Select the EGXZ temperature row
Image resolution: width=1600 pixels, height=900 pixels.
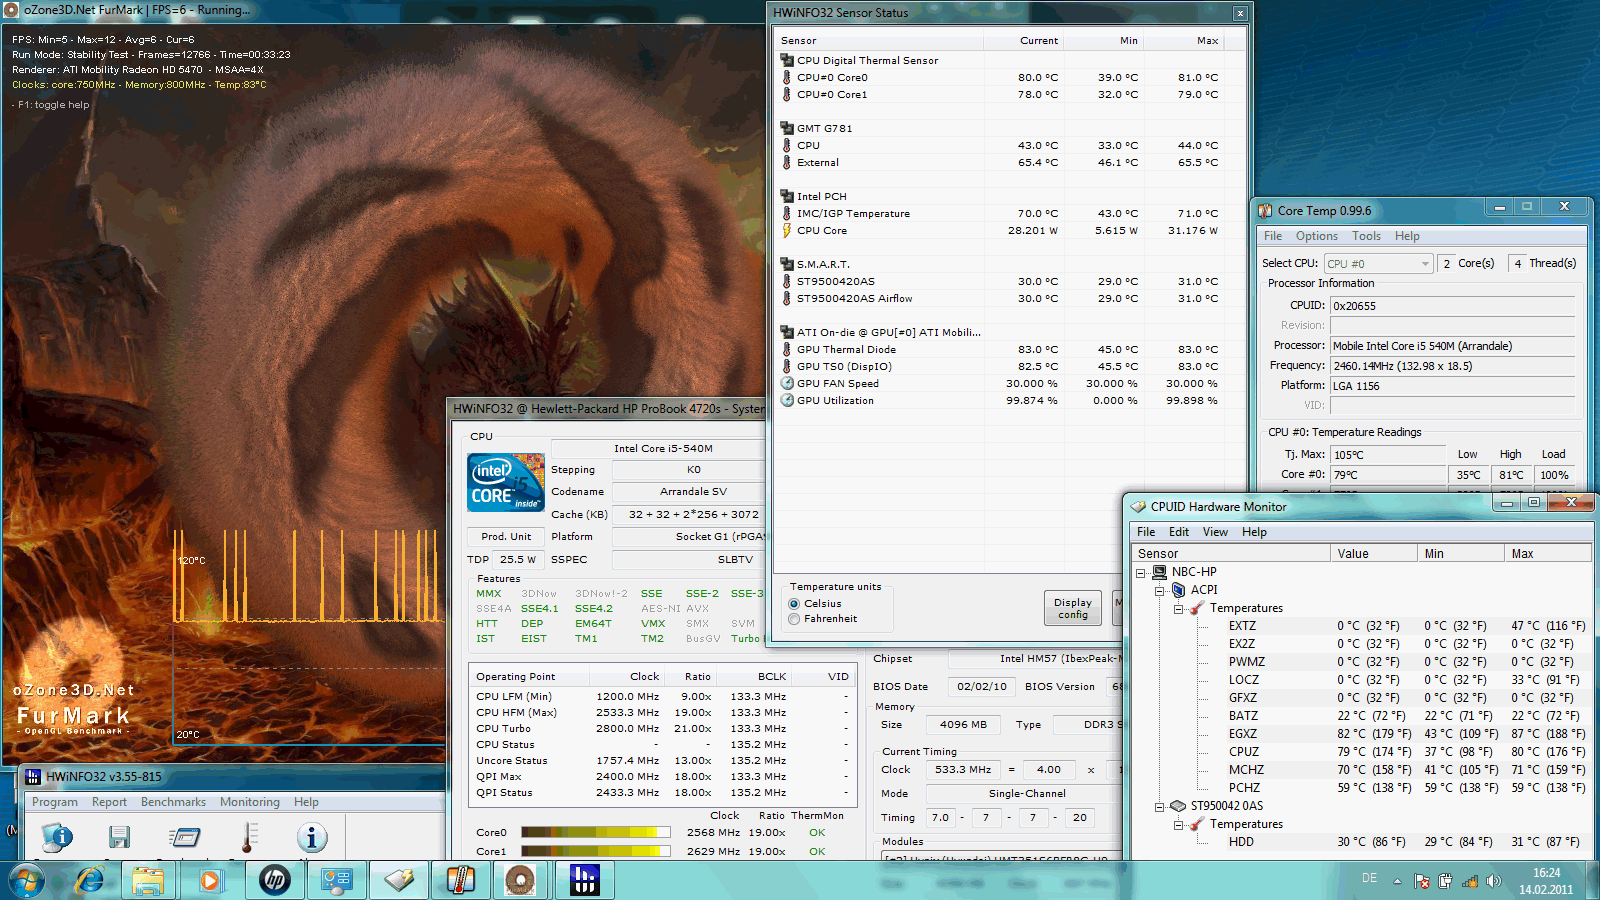[1362, 734]
